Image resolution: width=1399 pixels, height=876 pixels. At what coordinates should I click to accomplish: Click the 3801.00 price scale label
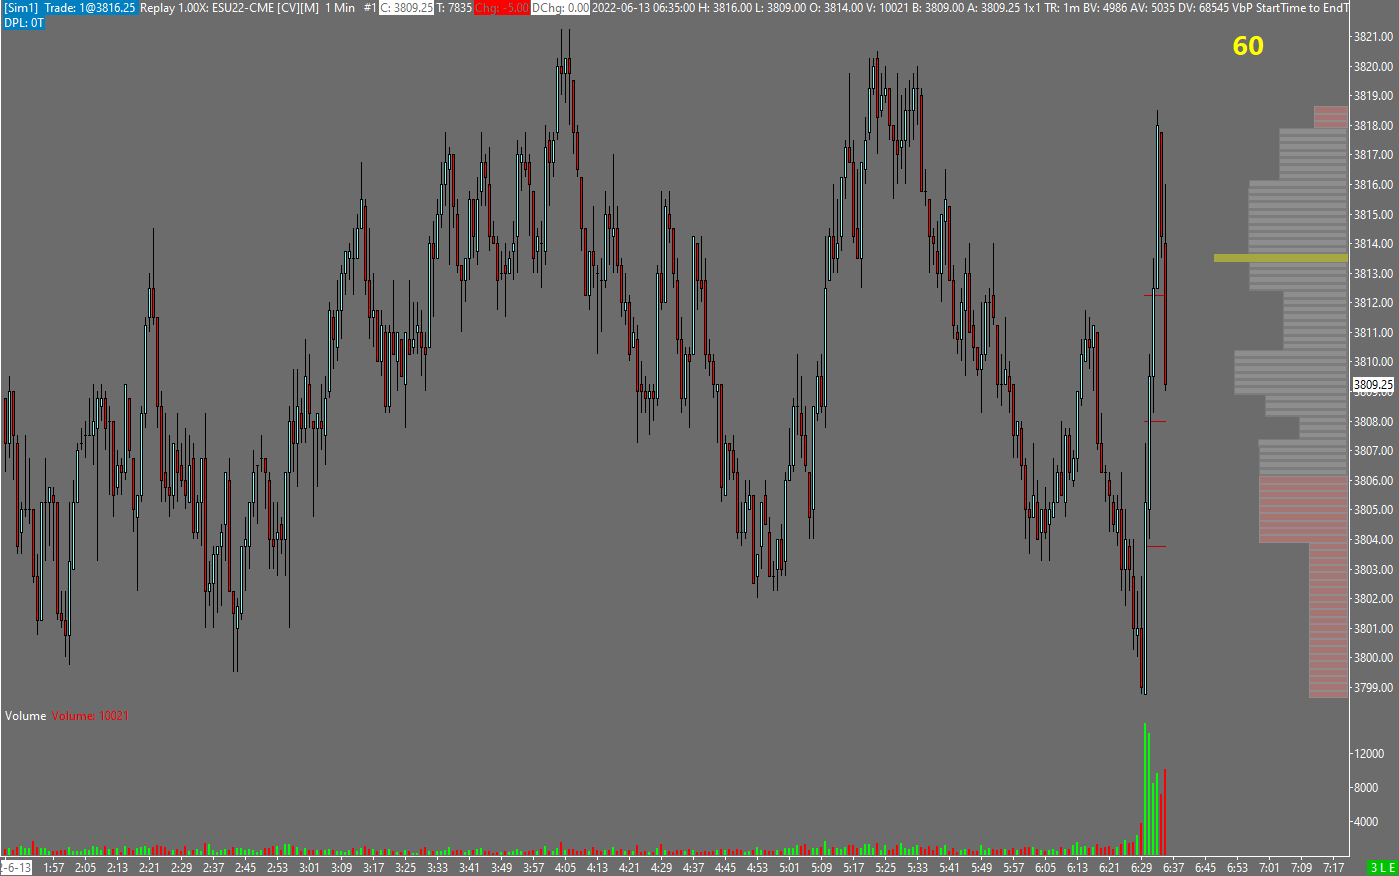click(1373, 629)
